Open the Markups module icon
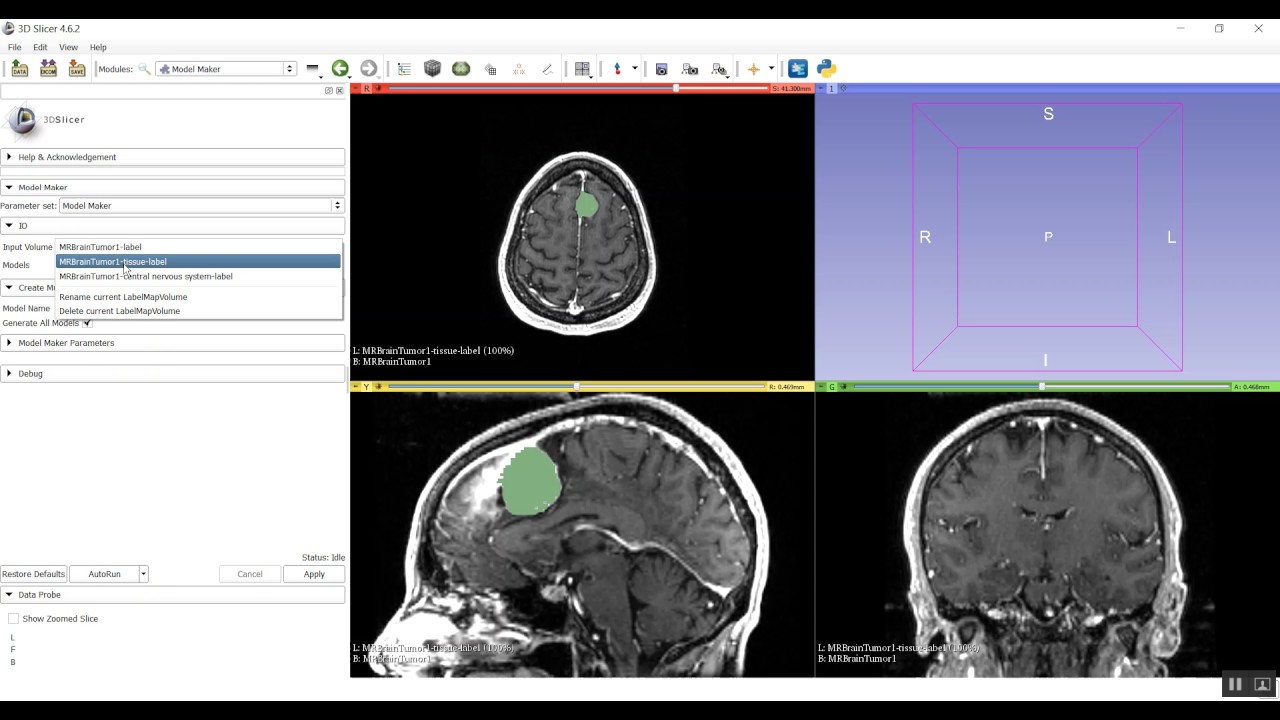This screenshot has height=720, width=1280. pos(518,69)
